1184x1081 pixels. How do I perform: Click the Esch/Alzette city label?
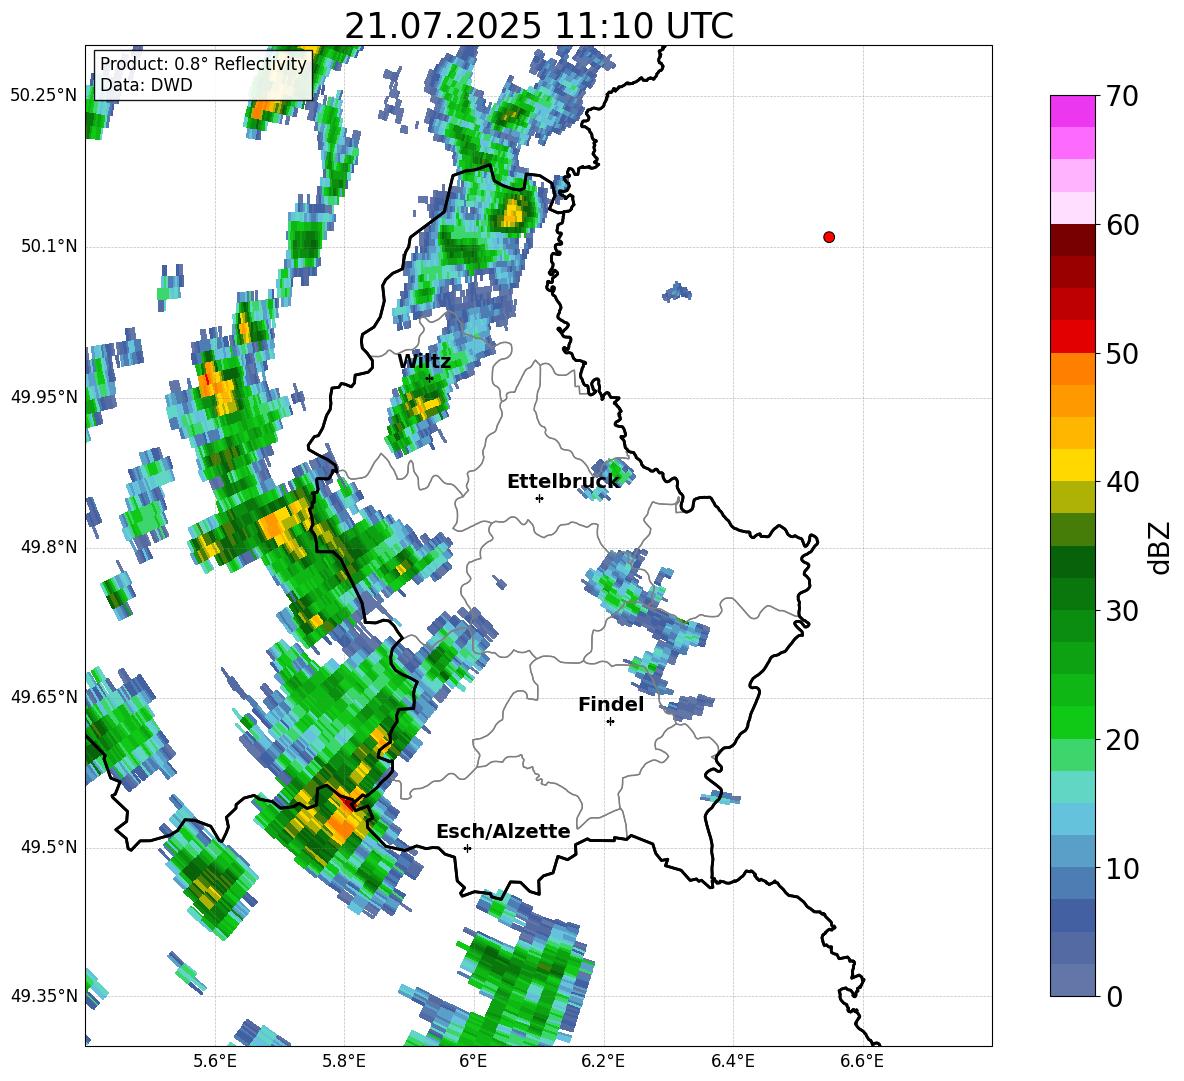pos(503,832)
